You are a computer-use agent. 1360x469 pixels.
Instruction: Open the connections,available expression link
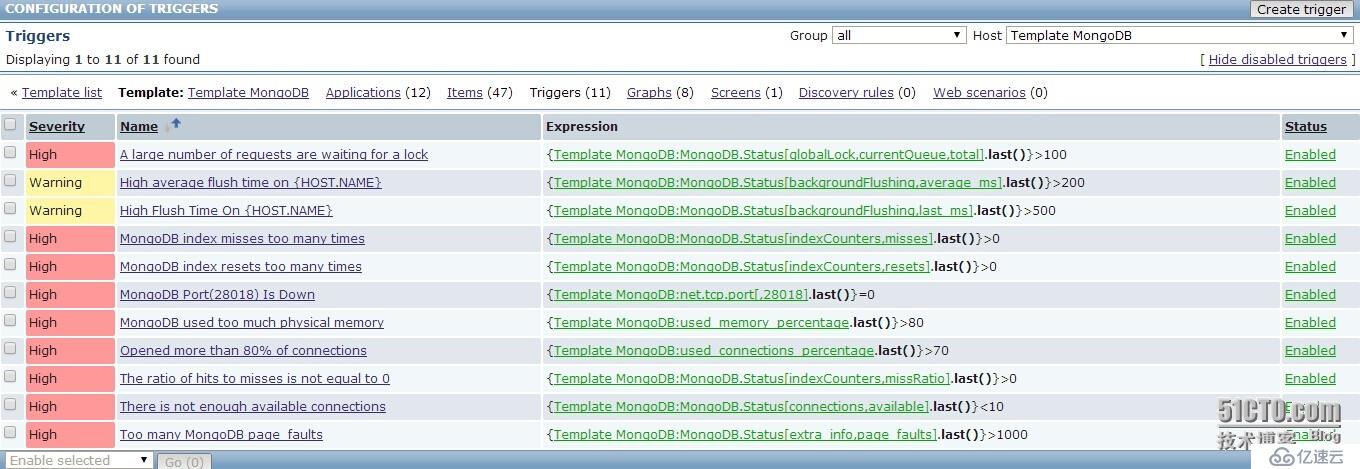pyautogui.click(x=740, y=406)
